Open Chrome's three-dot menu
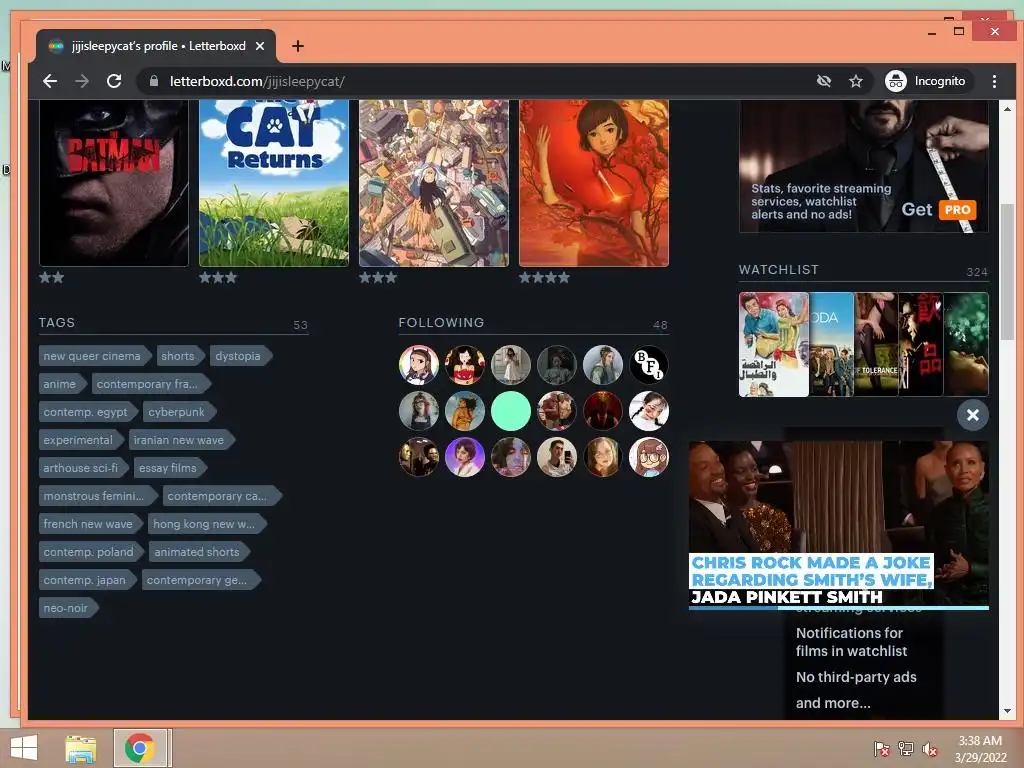Viewport: 1024px width, 768px height. point(994,81)
